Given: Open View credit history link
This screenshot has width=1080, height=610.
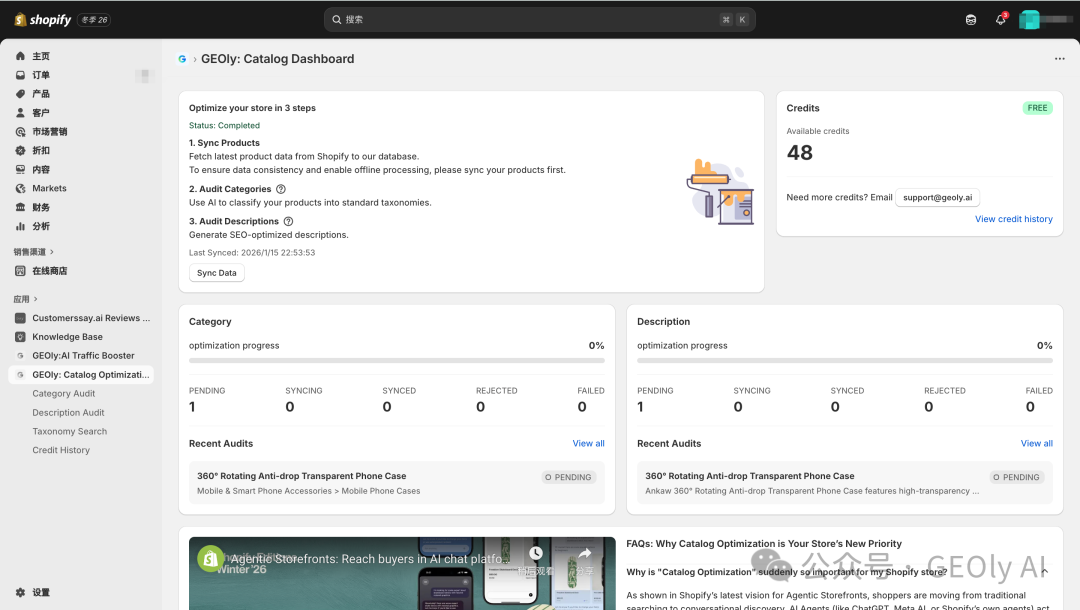Looking at the screenshot, I should tap(1013, 219).
